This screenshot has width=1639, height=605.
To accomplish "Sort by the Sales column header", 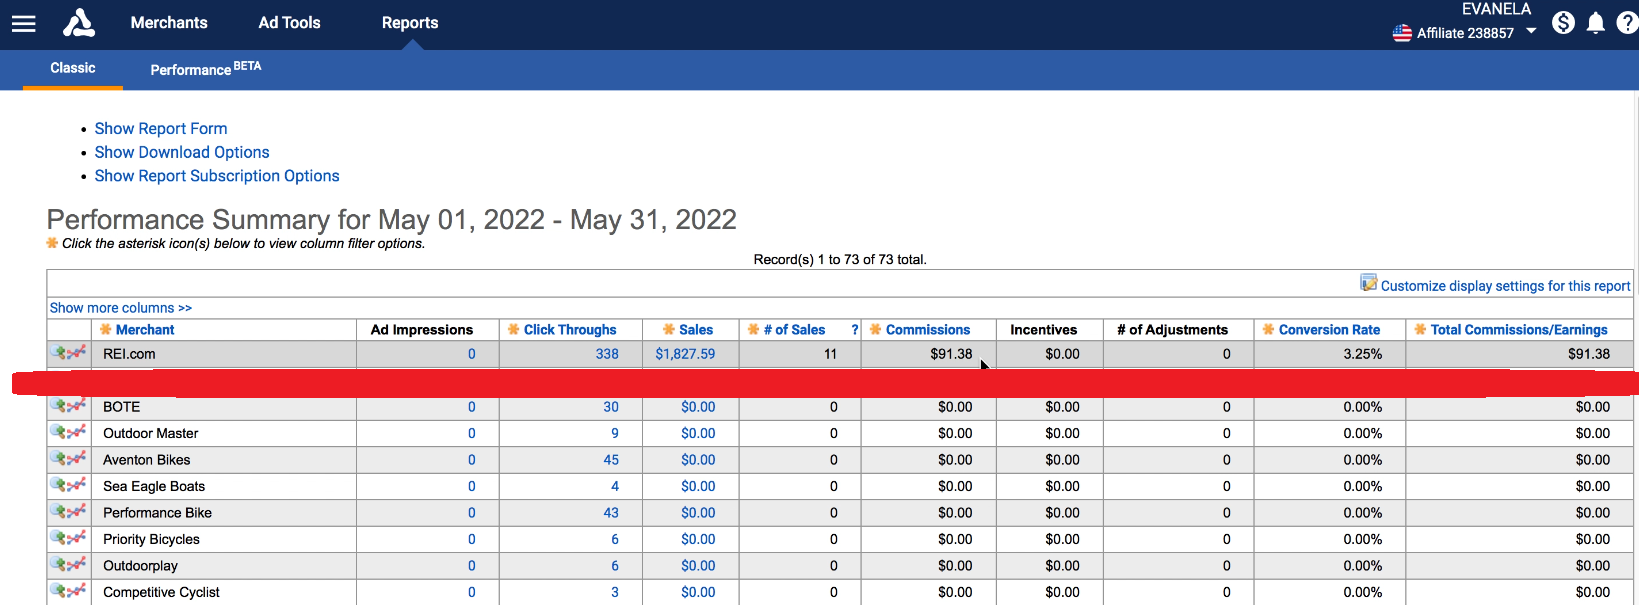I will pos(696,329).
